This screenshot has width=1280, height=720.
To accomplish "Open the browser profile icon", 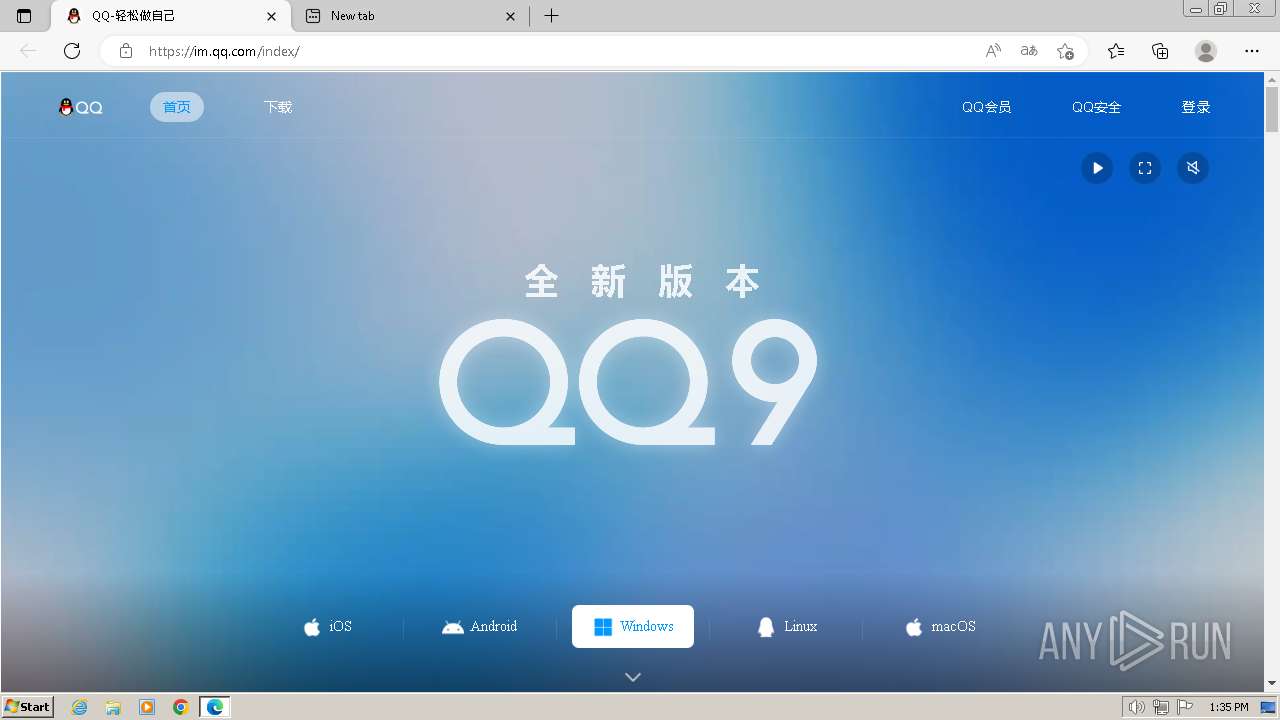I will pos(1206,51).
